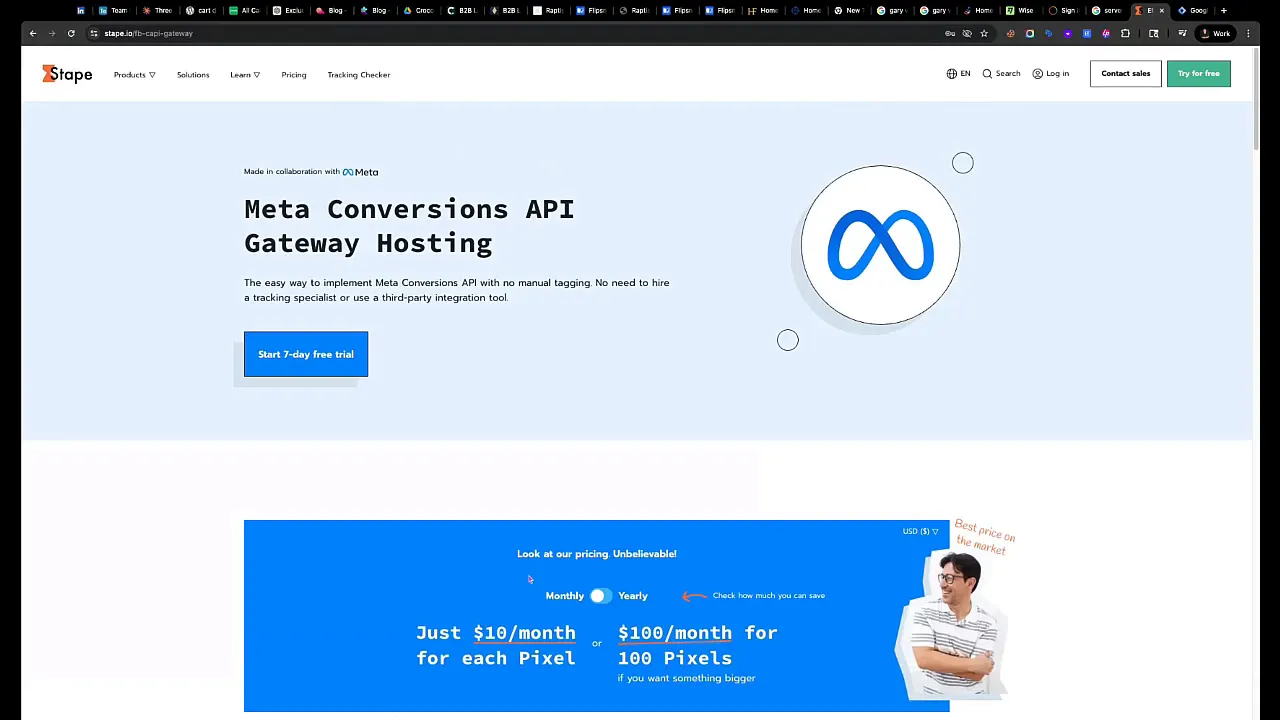
Task: Click the Try for free button
Action: (x=1198, y=73)
